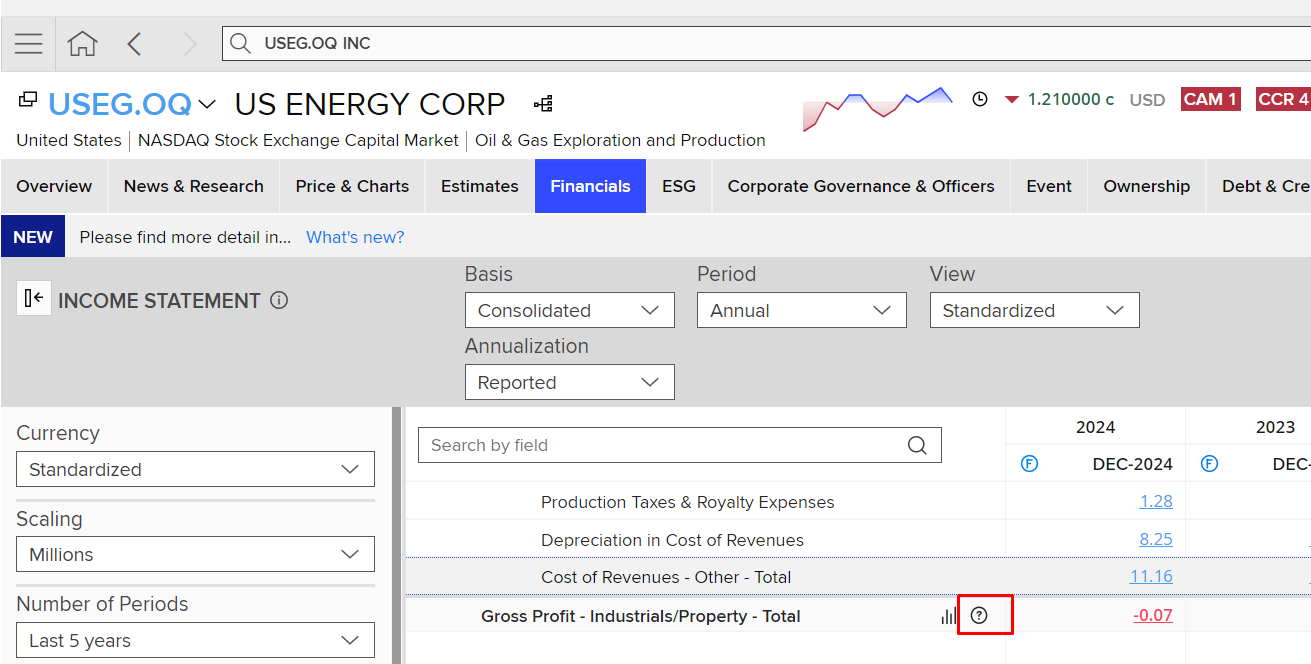1311x664 pixels.
Task: Click the 2024 column header
Action: [x=1095, y=427]
